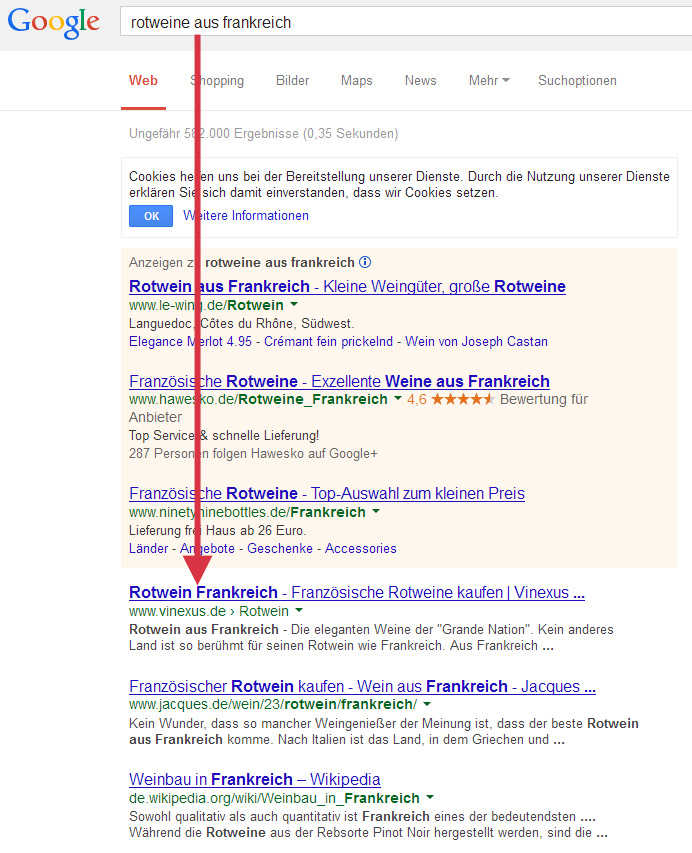Open ad Rotwein aus Frankreich - Kleine Weingüter
The height and width of the screenshot is (853, 692).
(347, 286)
